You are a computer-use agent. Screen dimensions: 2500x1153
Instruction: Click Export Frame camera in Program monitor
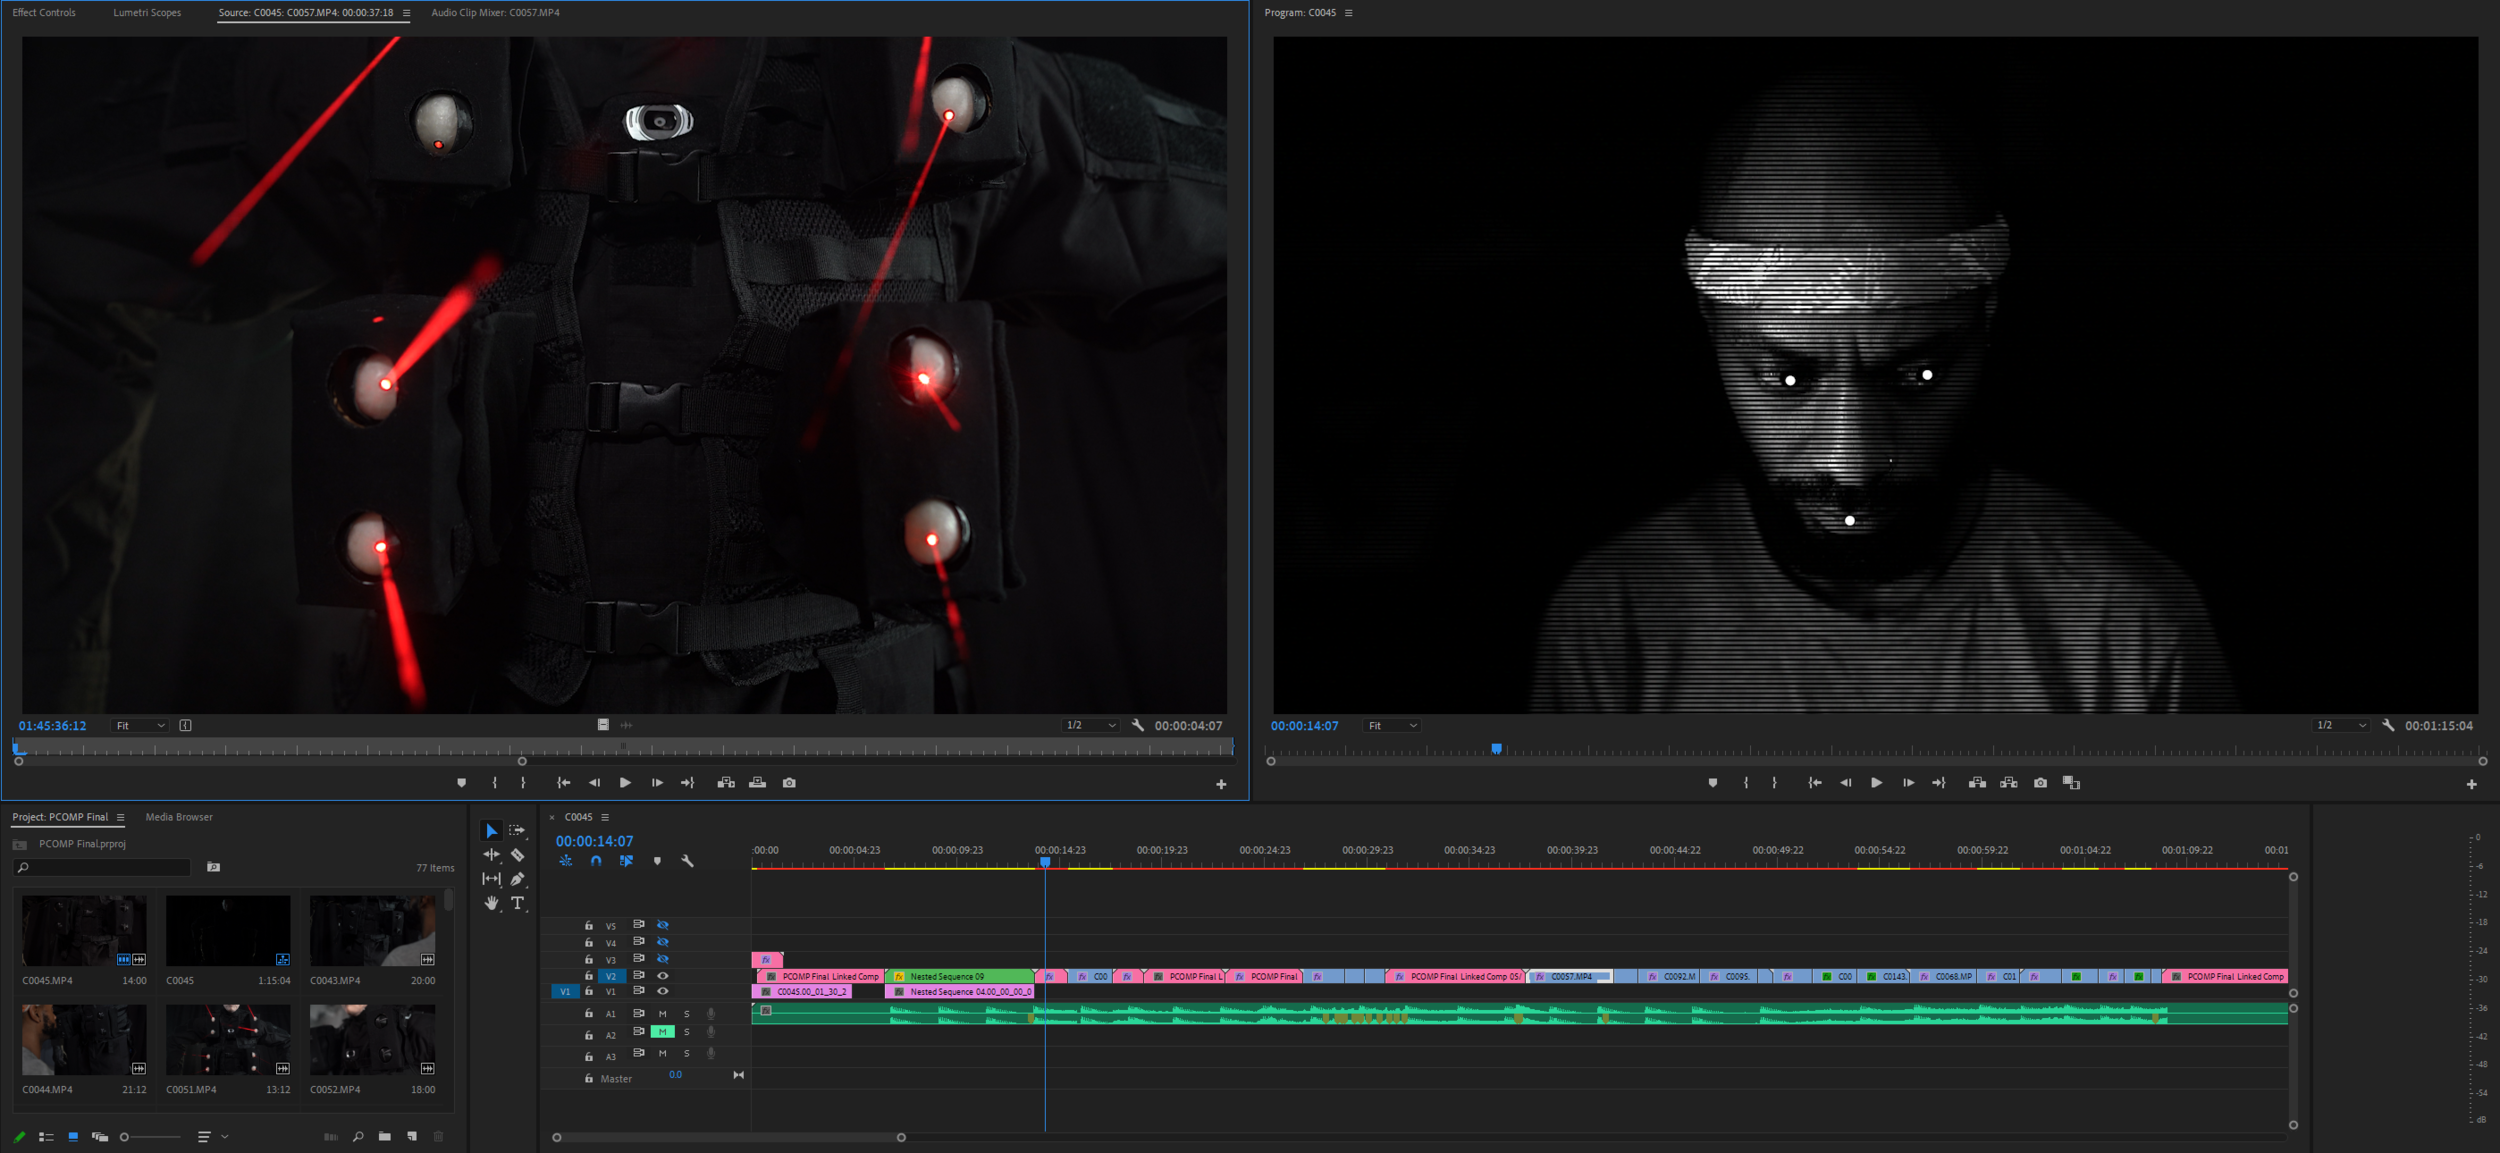point(2040,783)
